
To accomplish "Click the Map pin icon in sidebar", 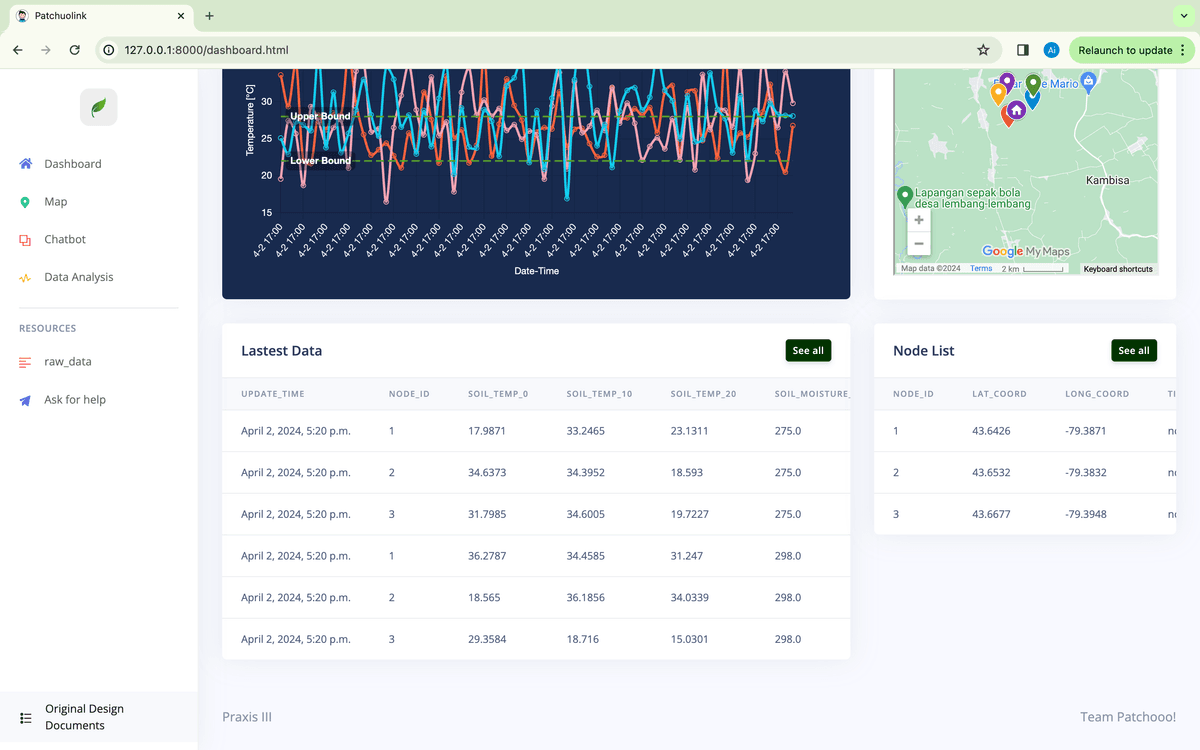I will (25, 202).
